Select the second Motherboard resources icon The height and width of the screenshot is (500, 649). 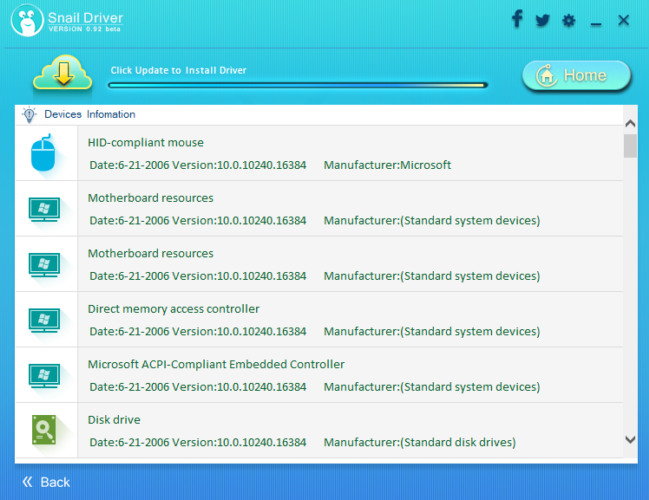click(x=44, y=264)
